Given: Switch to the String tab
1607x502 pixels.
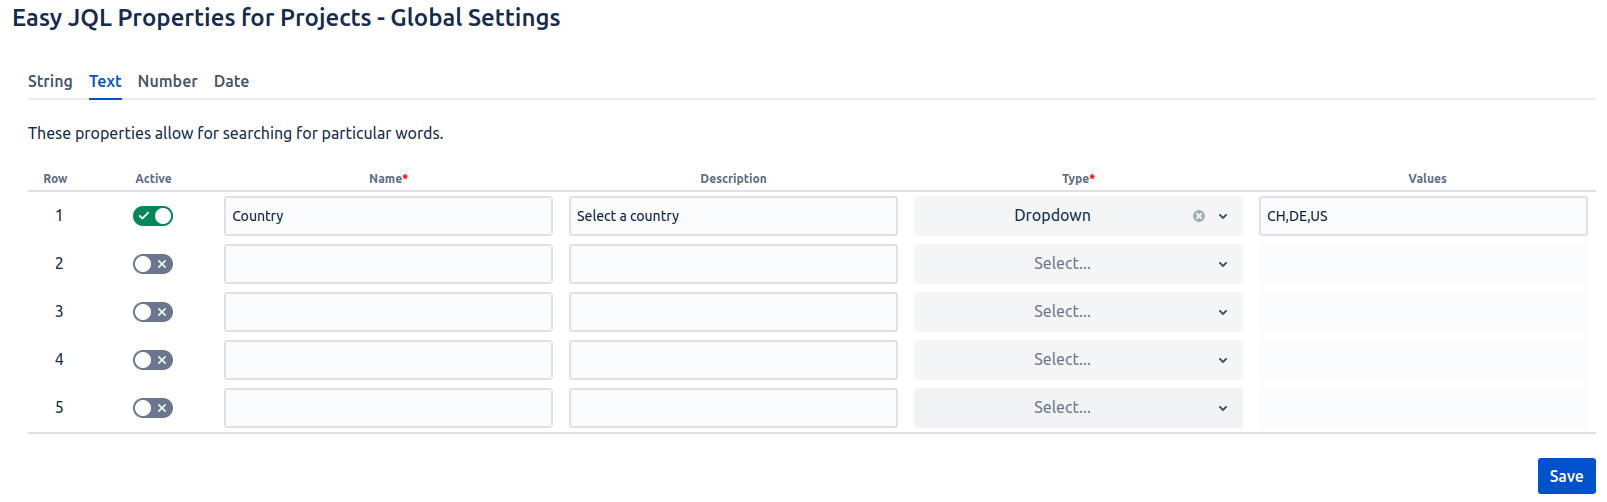Looking at the screenshot, I should click(x=50, y=81).
